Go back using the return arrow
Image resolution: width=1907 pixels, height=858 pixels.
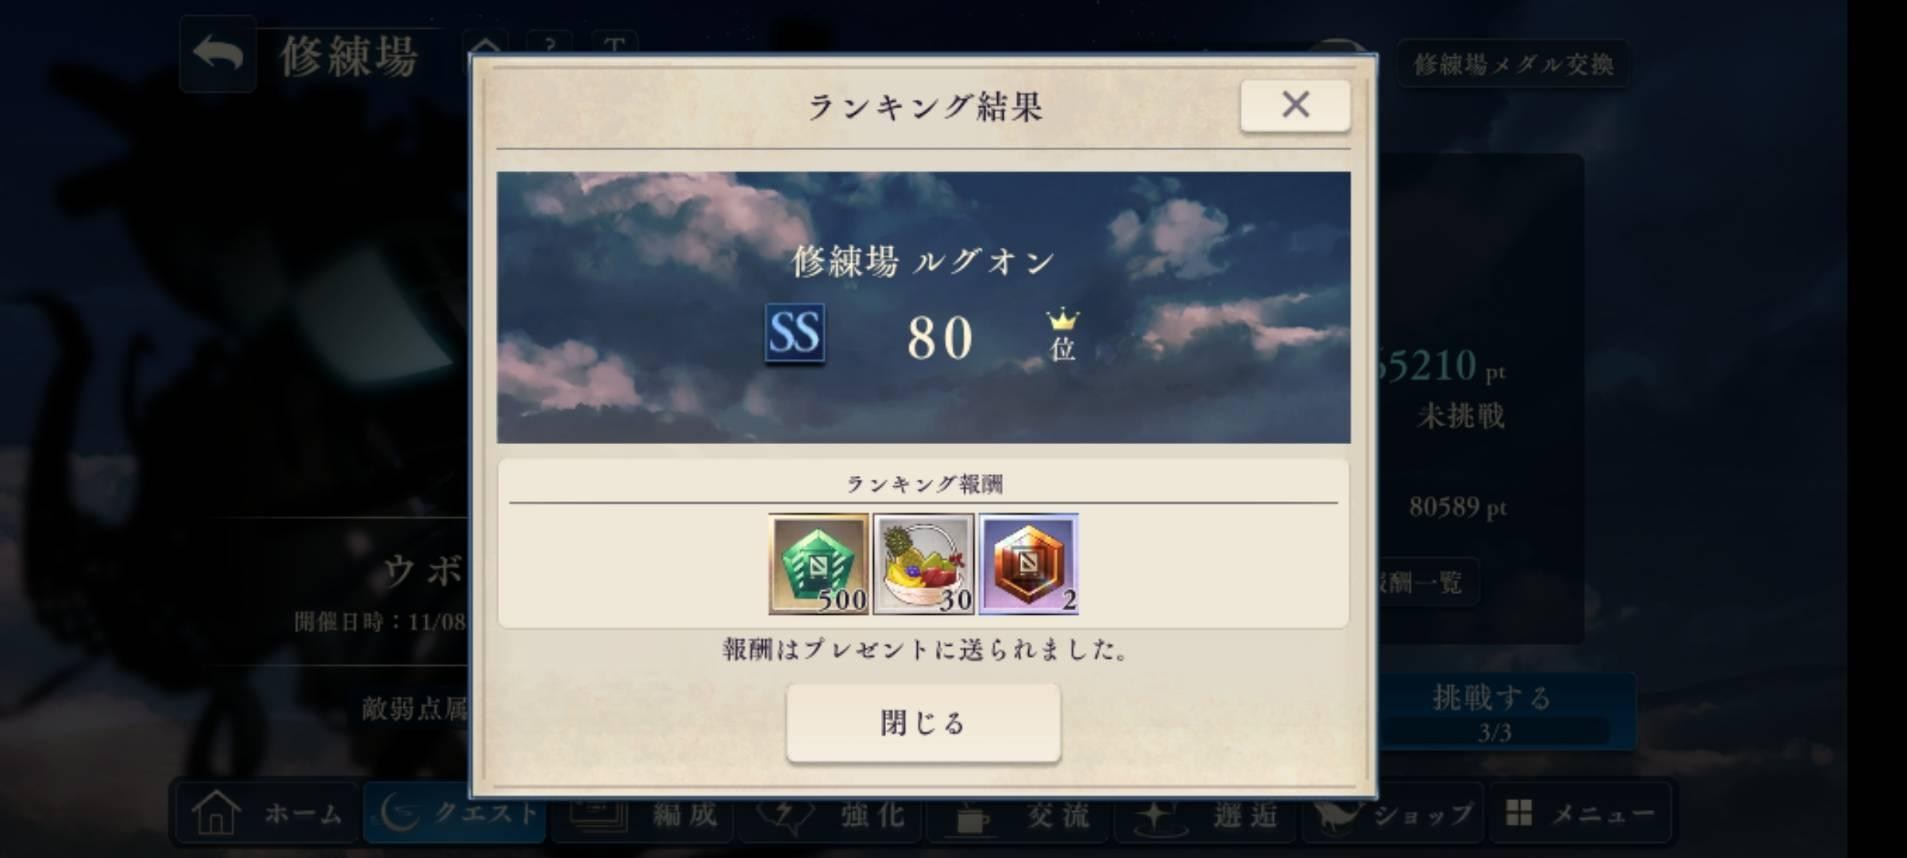[x=218, y=56]
